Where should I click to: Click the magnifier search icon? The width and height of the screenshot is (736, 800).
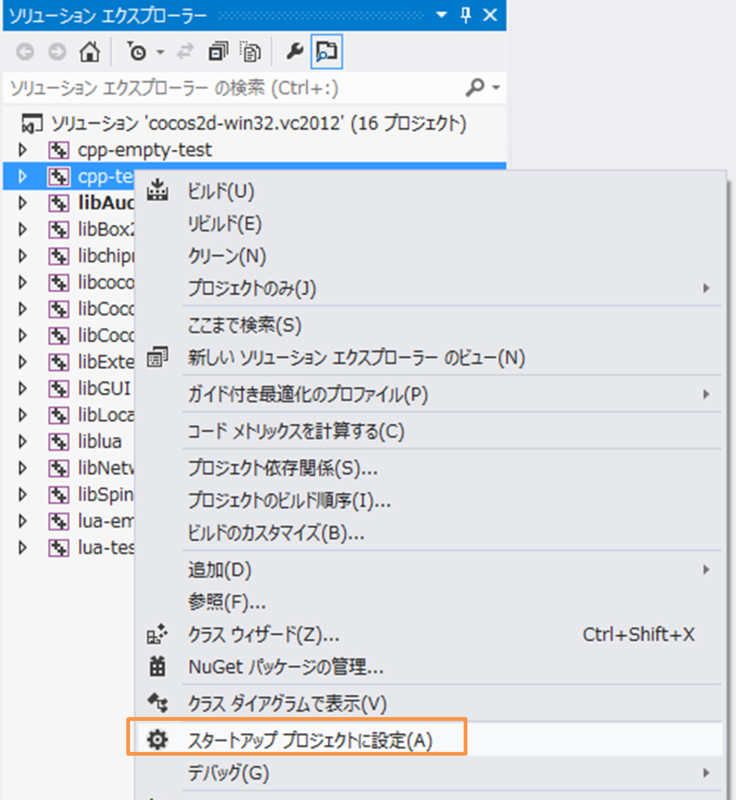pyautogui.click(x=474, y=88)
